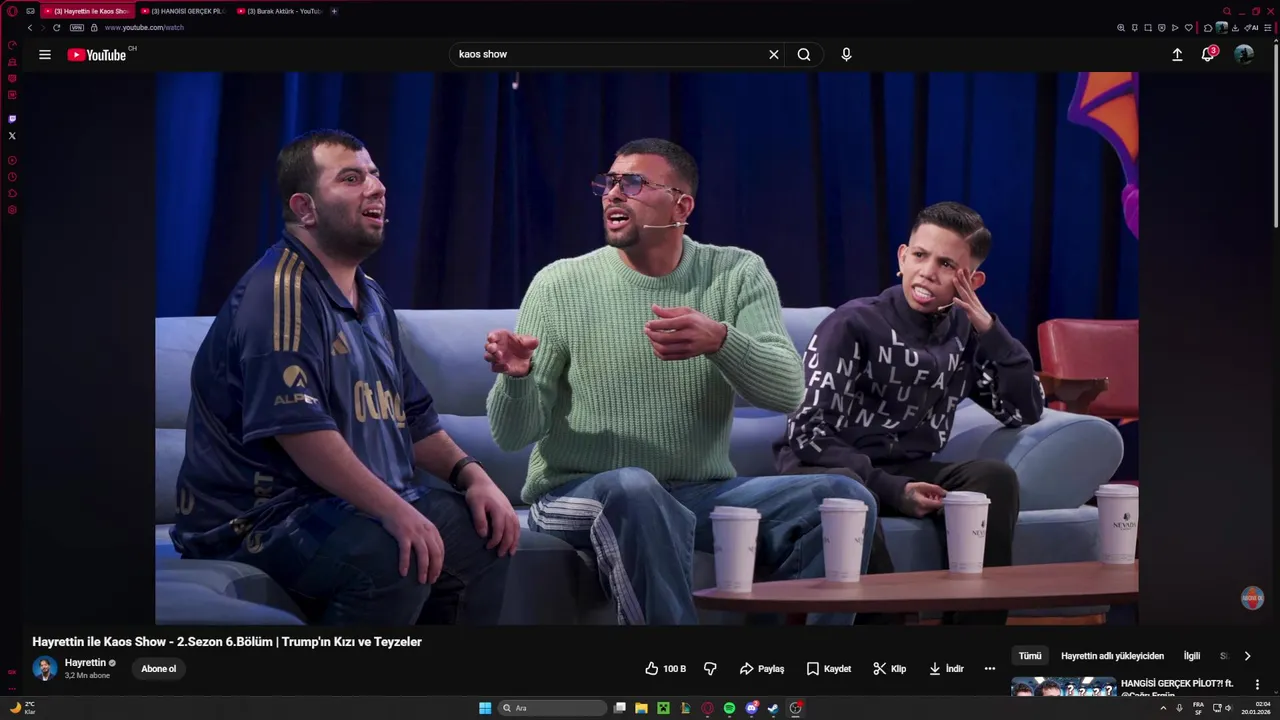Open the YouTube account avatar menu

(1244, 55)
